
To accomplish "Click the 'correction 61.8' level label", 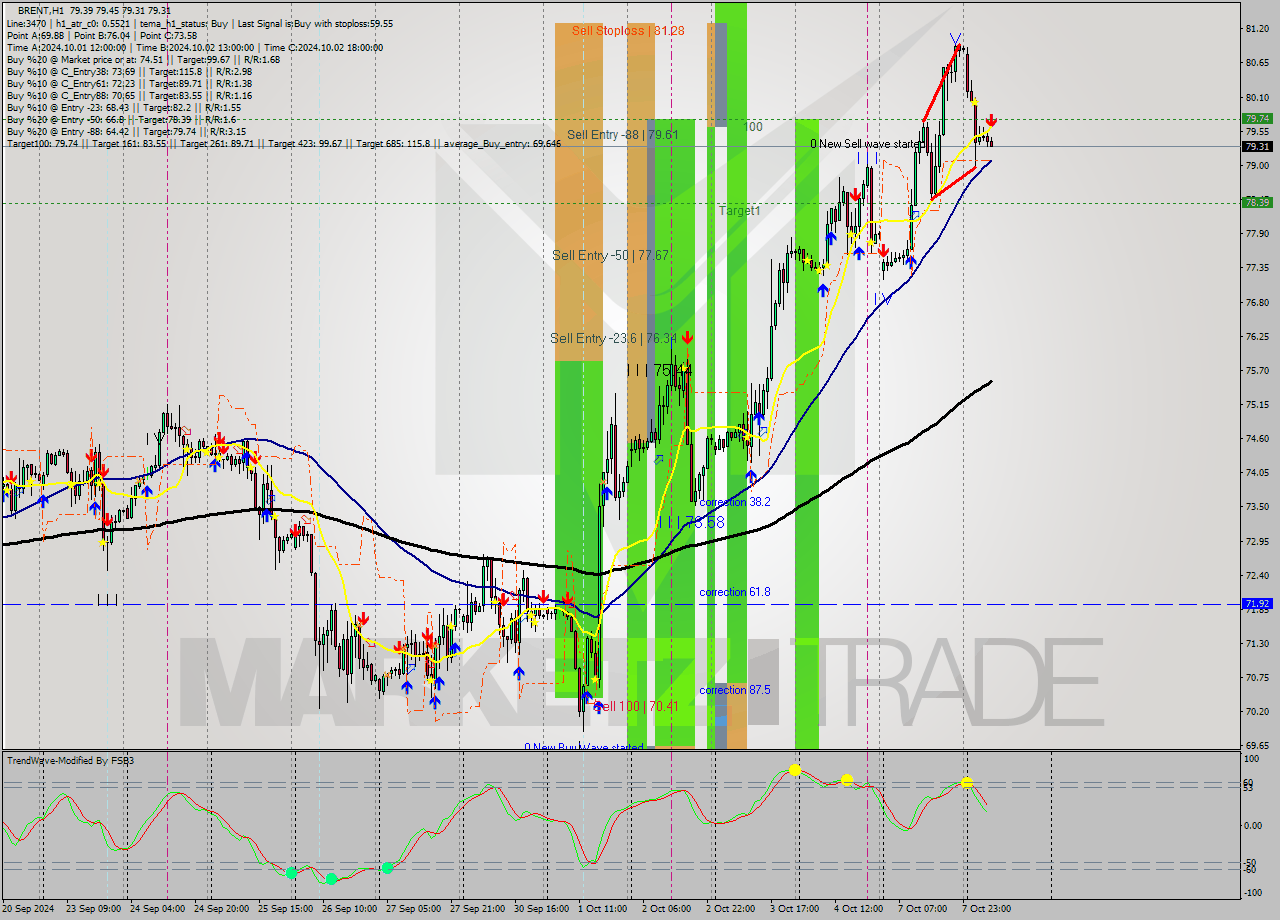I will 735,592.
